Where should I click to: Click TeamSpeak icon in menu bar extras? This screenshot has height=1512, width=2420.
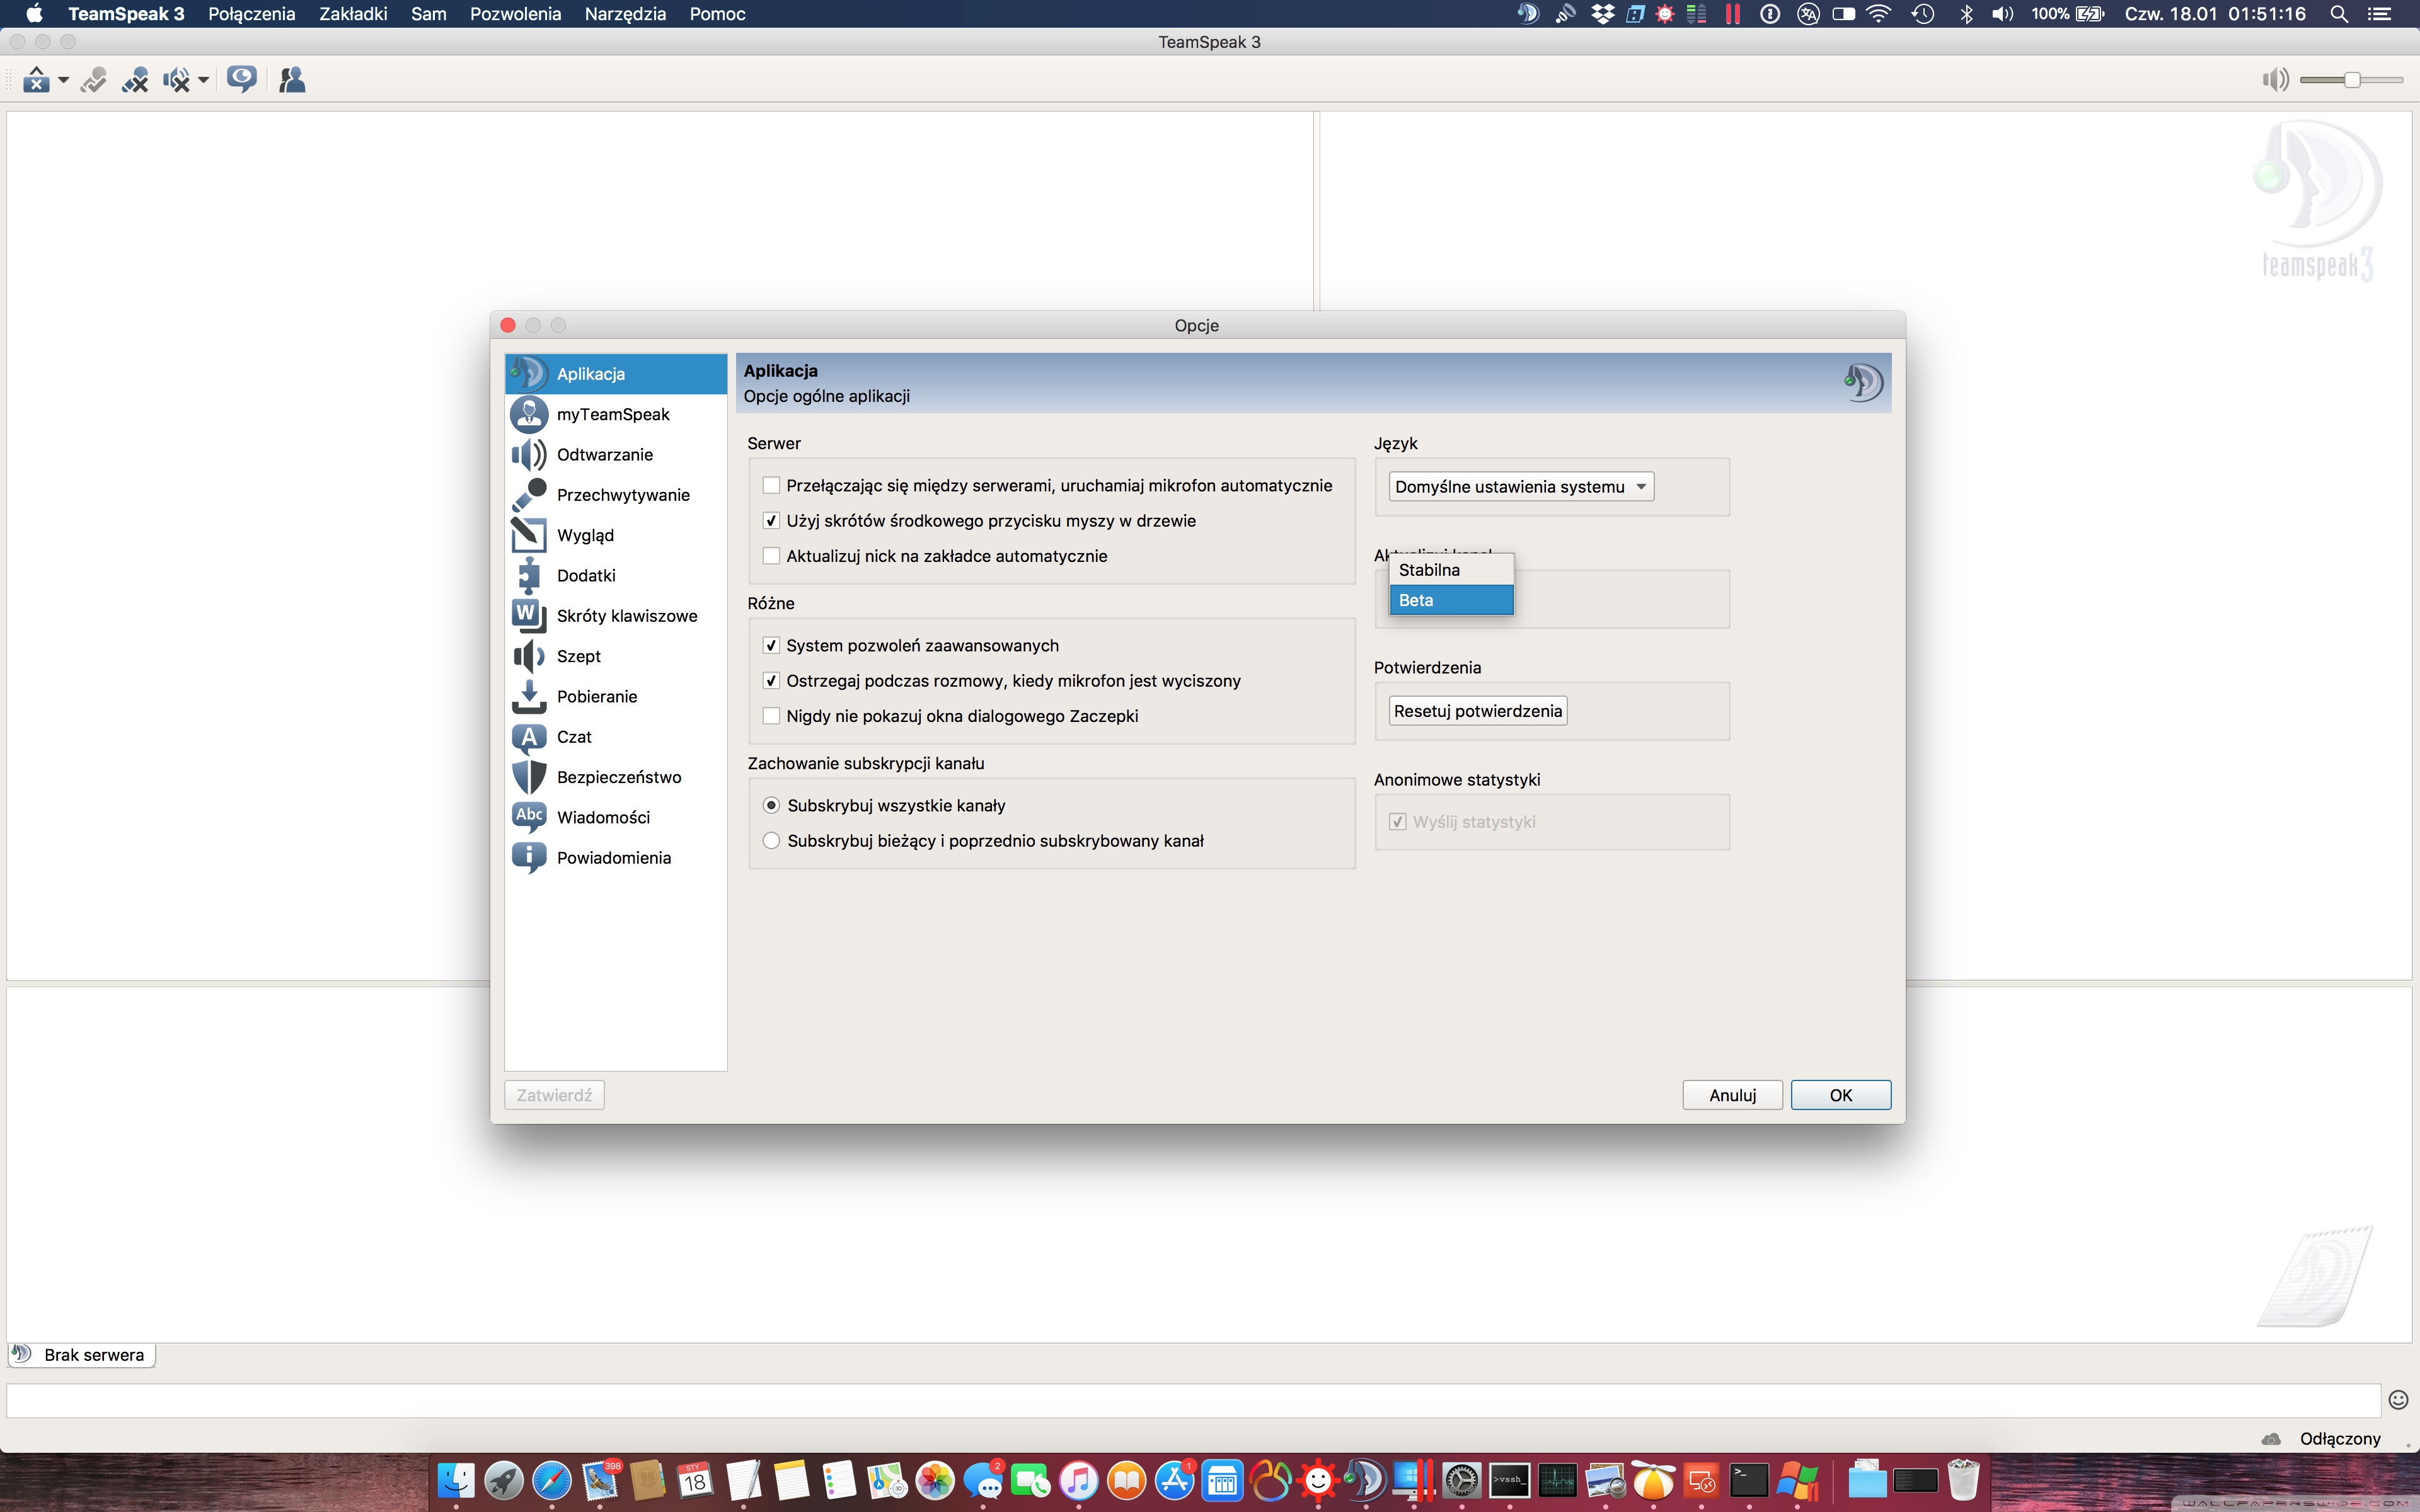1527,14
